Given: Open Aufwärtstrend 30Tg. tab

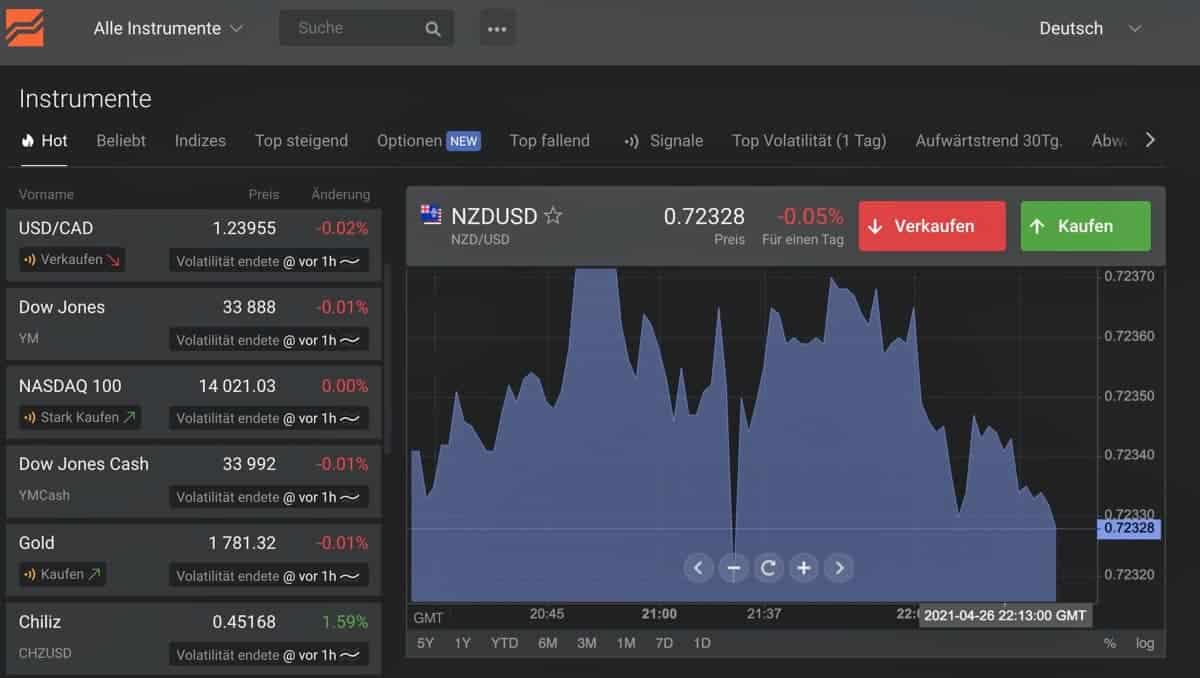Looking at the screenshot, I should pos(989,141).
